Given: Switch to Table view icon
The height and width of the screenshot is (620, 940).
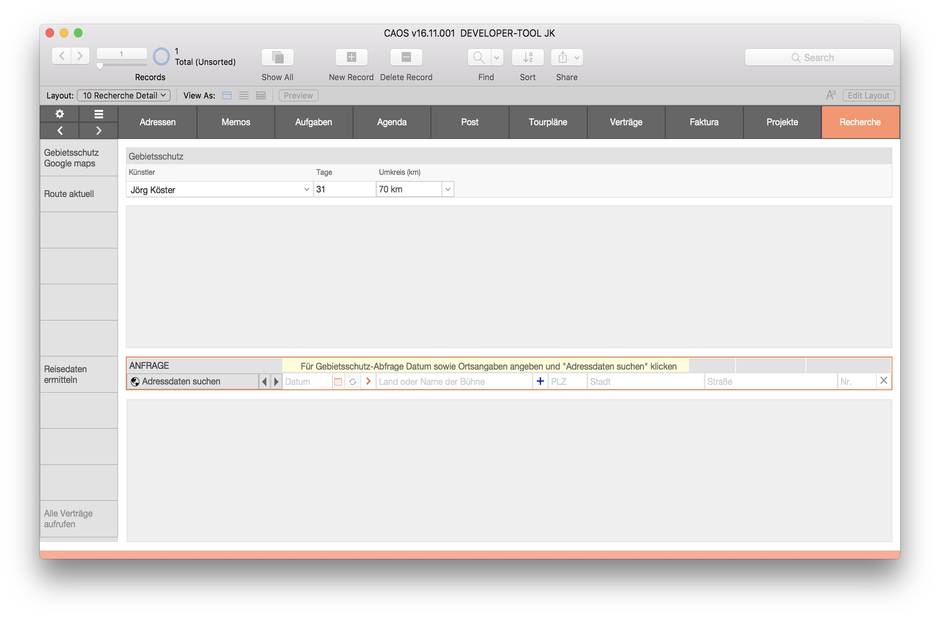Looking at the screenshot, I should point(261,95).
